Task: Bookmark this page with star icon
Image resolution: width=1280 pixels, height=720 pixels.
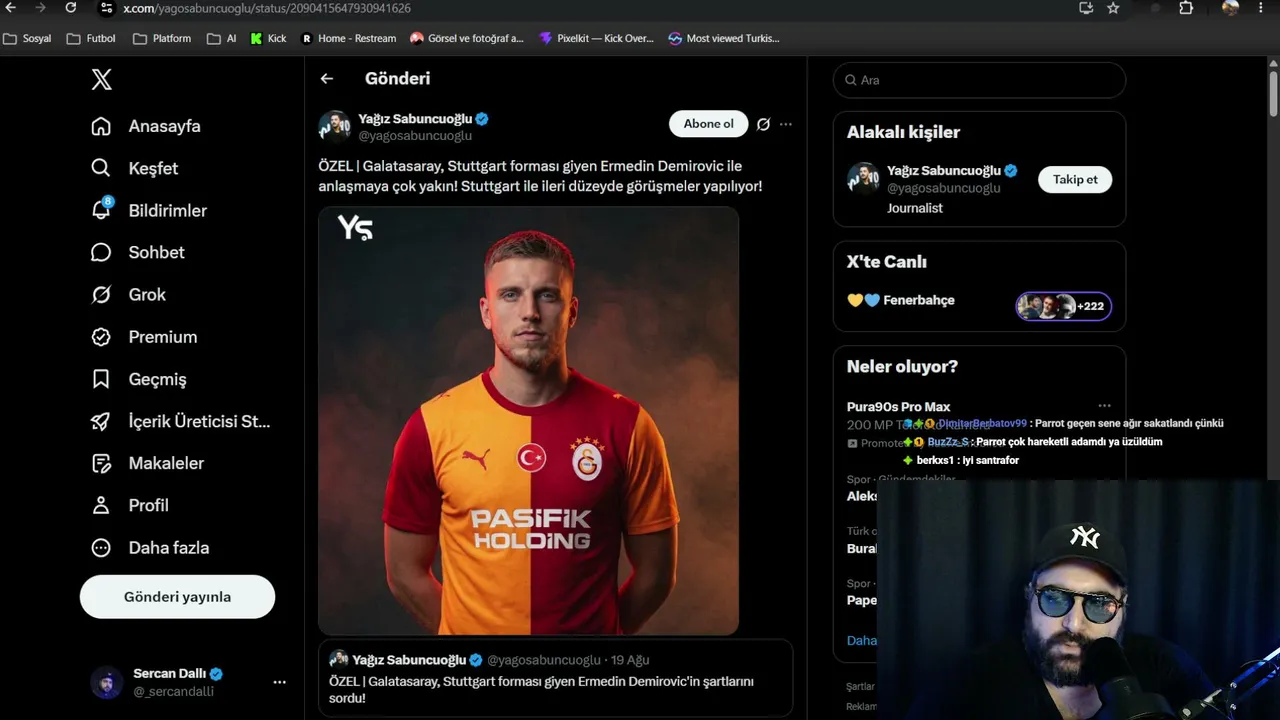Action: pos(1113,8)
